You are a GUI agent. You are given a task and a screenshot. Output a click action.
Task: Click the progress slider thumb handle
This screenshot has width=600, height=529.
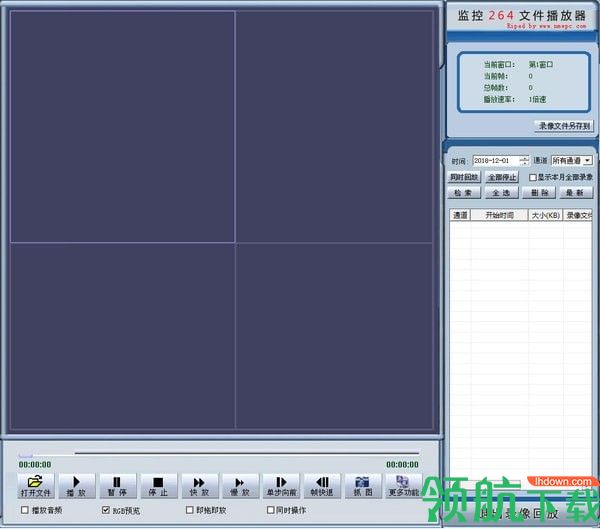(26, 455)
